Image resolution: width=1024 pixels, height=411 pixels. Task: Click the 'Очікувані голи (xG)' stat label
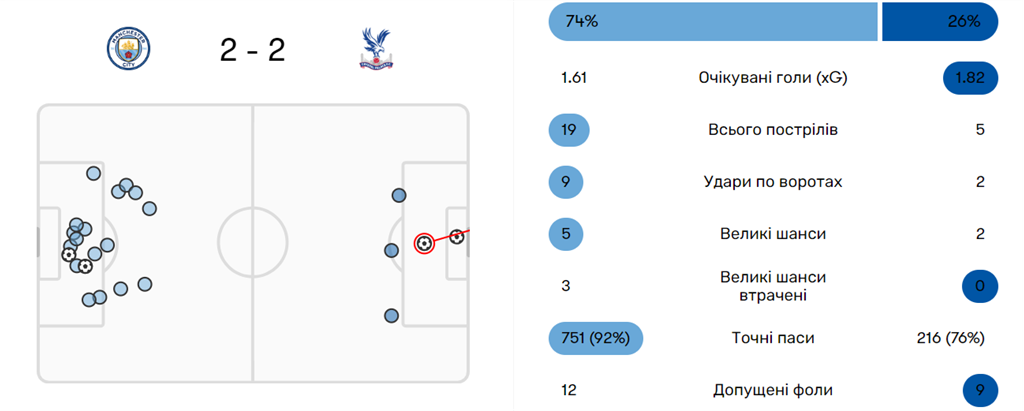click(772, 78)
